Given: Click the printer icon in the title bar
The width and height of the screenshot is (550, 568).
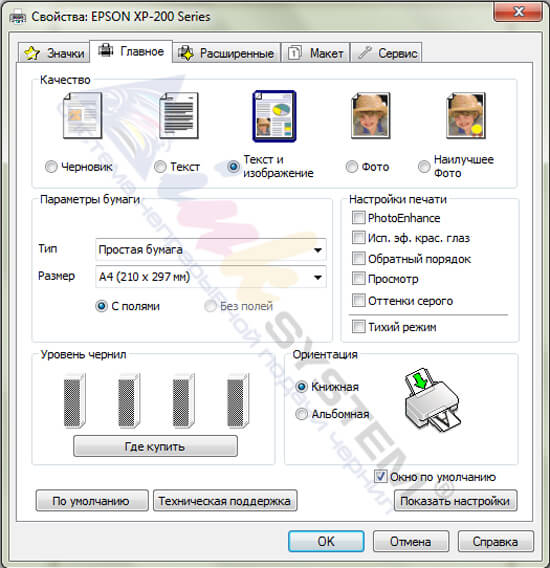Looking at the screenshot, I should (18, 17).
